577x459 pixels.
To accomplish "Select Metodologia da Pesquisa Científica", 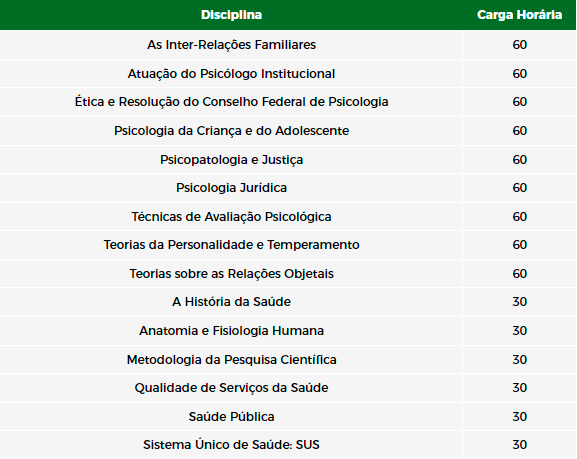I will pyautogui.click(x=231, y=360).
